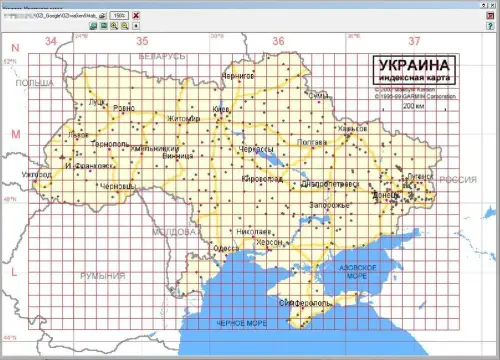
Task: Click the second green map image icon
Action: point(104,26)
